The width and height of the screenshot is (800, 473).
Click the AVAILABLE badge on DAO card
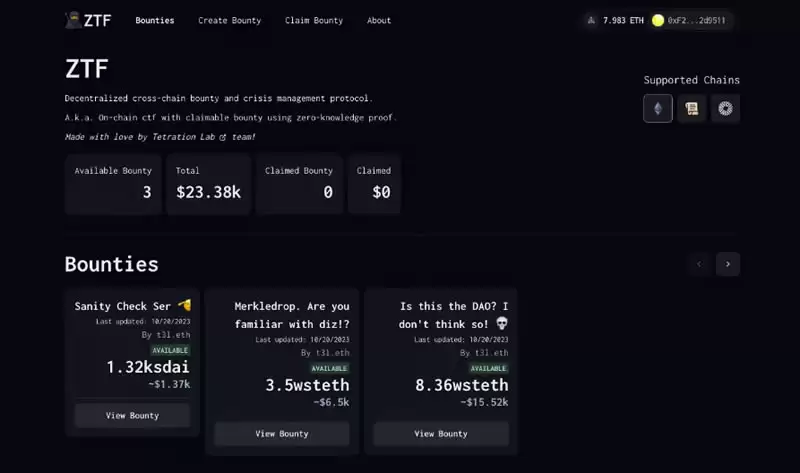click(x=488, y=368)
